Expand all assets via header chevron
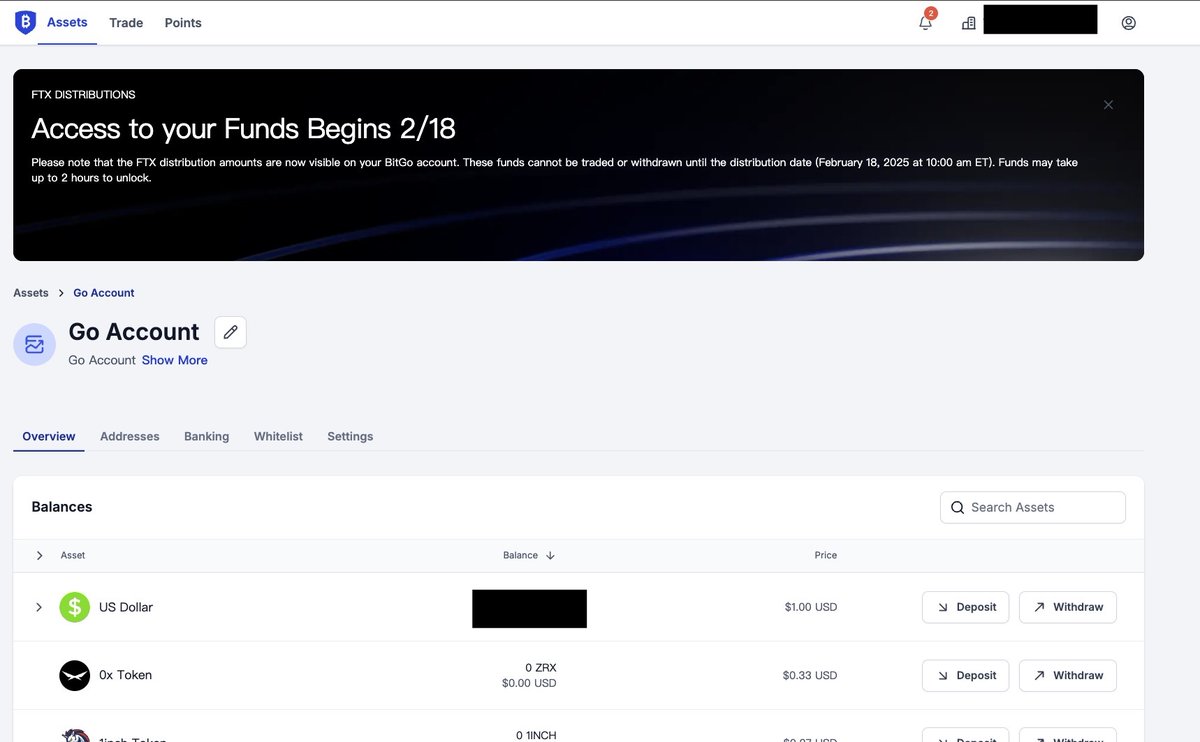1200x742 pixels. click(x=39, y=555)
